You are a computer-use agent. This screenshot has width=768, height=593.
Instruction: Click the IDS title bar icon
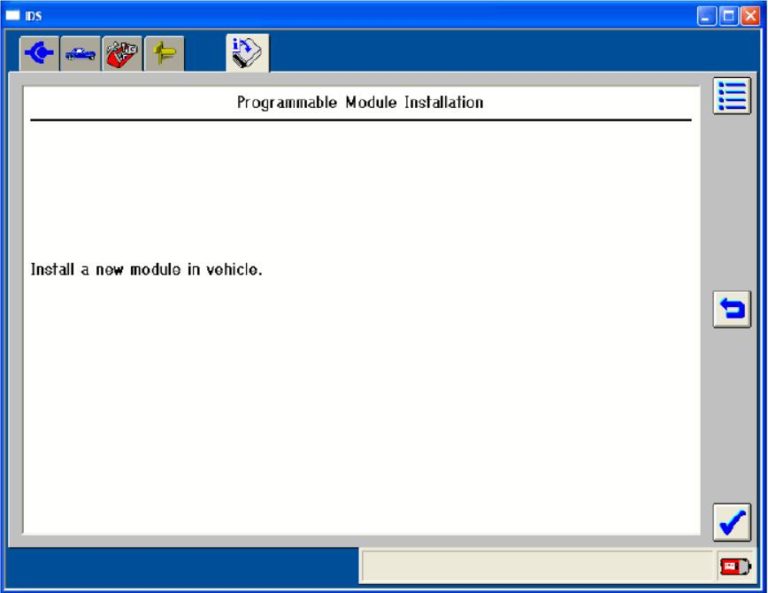coord(12,15)
